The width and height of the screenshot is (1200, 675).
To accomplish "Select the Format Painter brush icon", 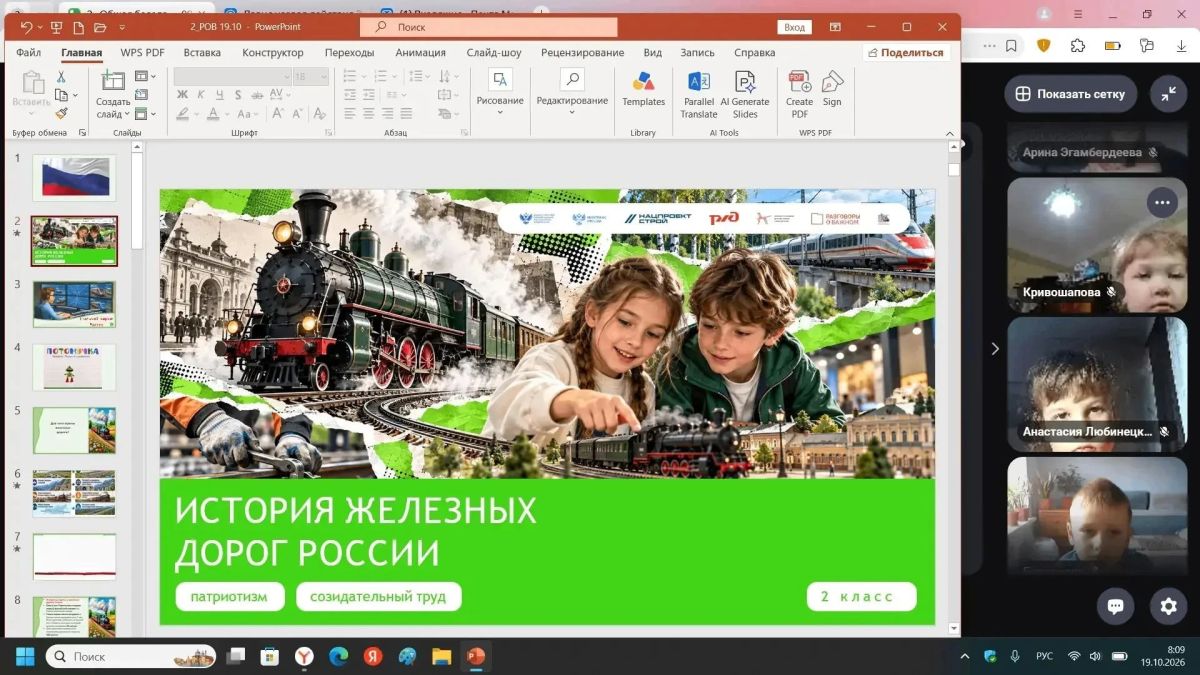I will coord(61,113).
